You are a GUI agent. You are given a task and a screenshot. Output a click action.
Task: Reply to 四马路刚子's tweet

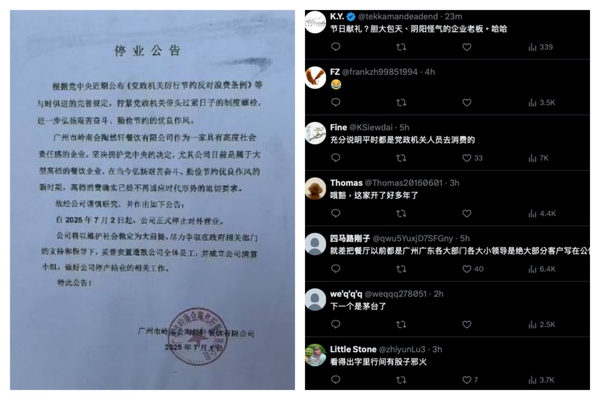(336, 269)
